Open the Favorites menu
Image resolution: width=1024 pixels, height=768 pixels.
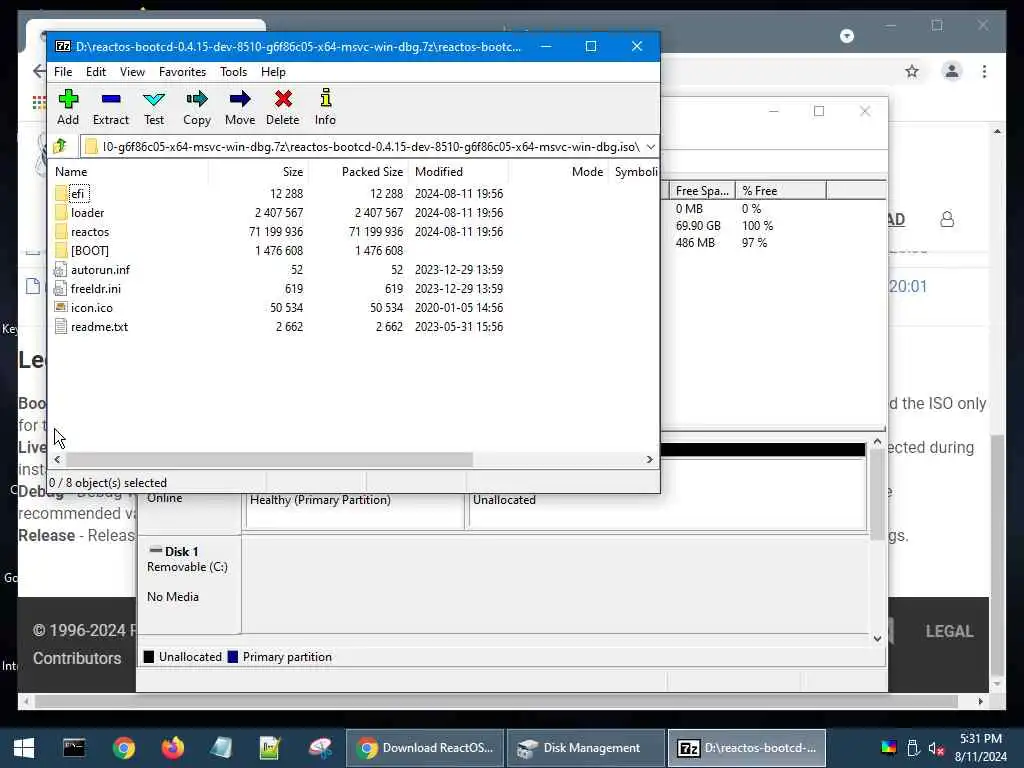coord(182,72)
